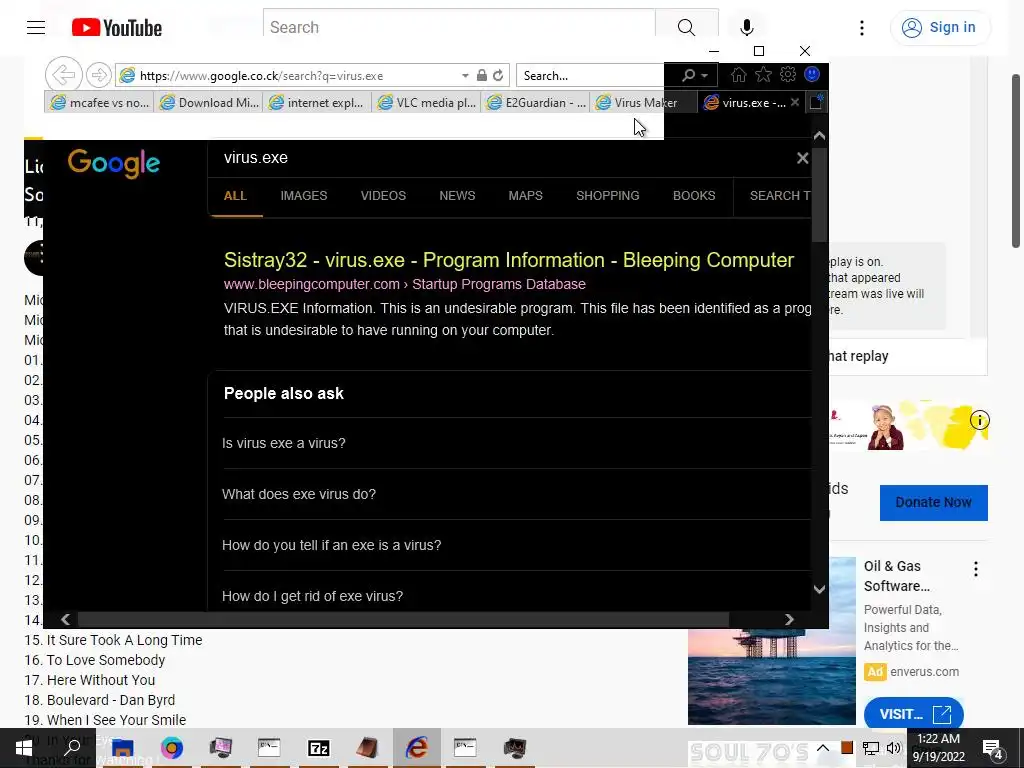The image size is (1024, 768).
Task: Open the ad info icon on banner
Action: (980, 420)
